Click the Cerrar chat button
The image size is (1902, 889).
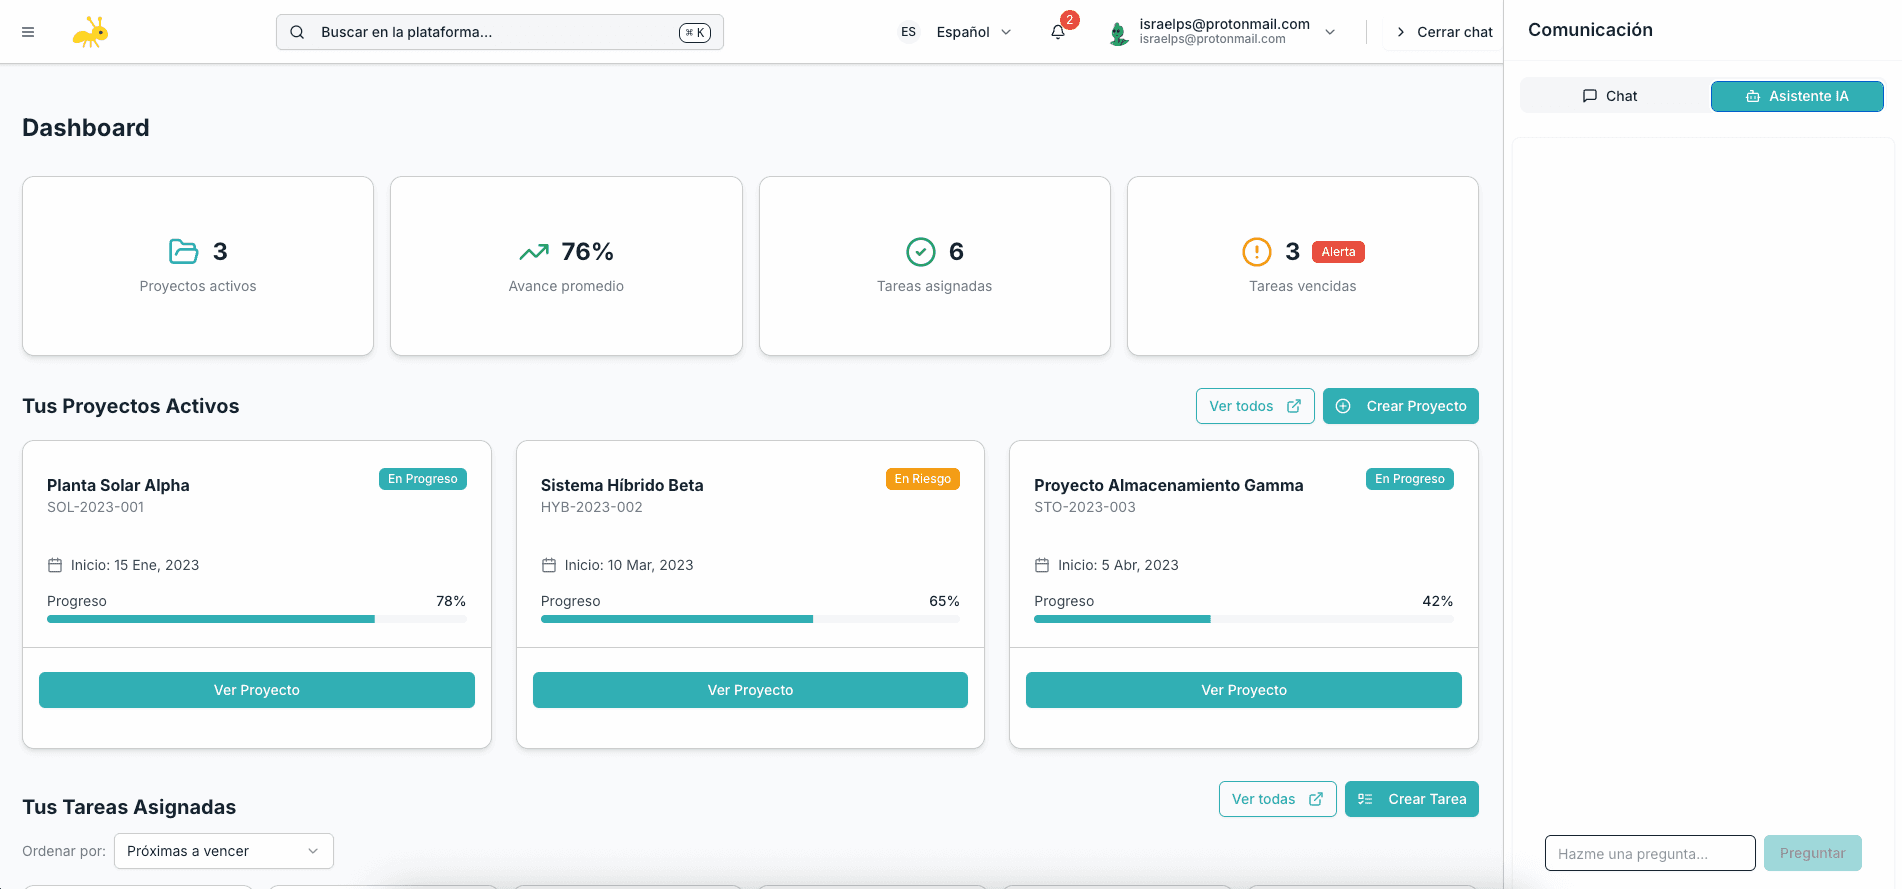click(x=1444, y=32)
